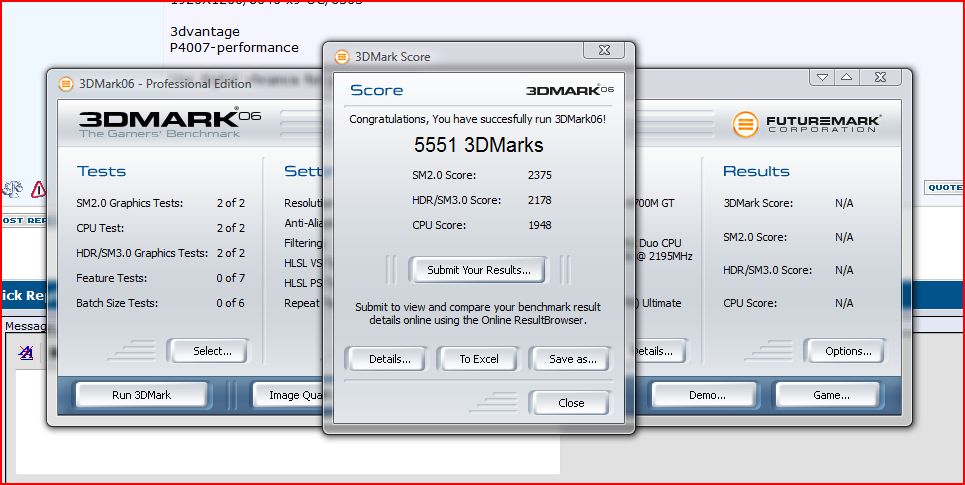The width and height of the screenshot is (965, 485).
Task: Click the up arrow button in 3DMark06 titlebar
Action: point(847,77)
